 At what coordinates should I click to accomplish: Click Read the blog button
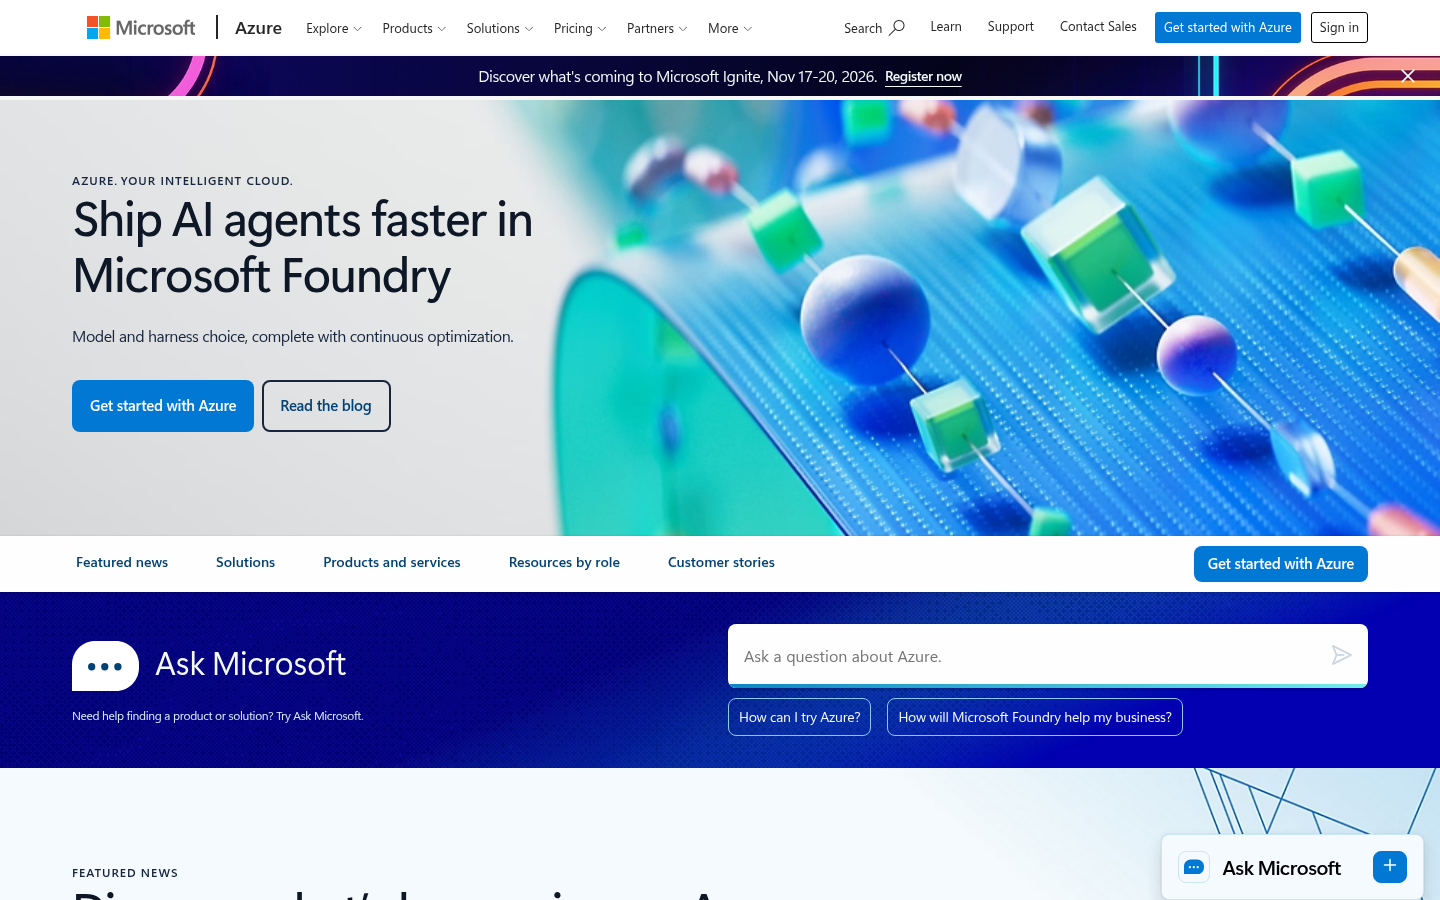click(x=326, y=406)
